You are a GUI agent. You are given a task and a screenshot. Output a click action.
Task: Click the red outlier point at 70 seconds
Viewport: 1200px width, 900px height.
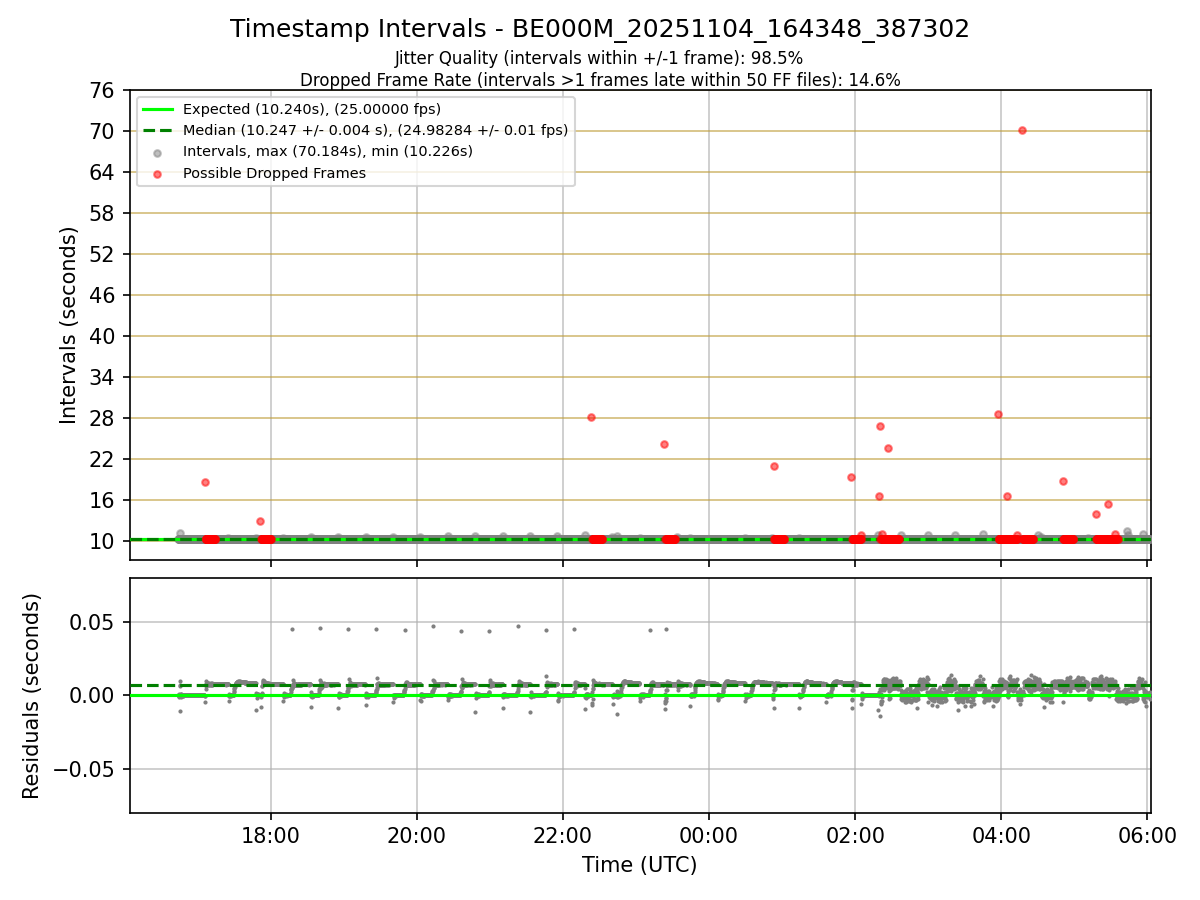pyautogui.click(x=1022, y=130)
